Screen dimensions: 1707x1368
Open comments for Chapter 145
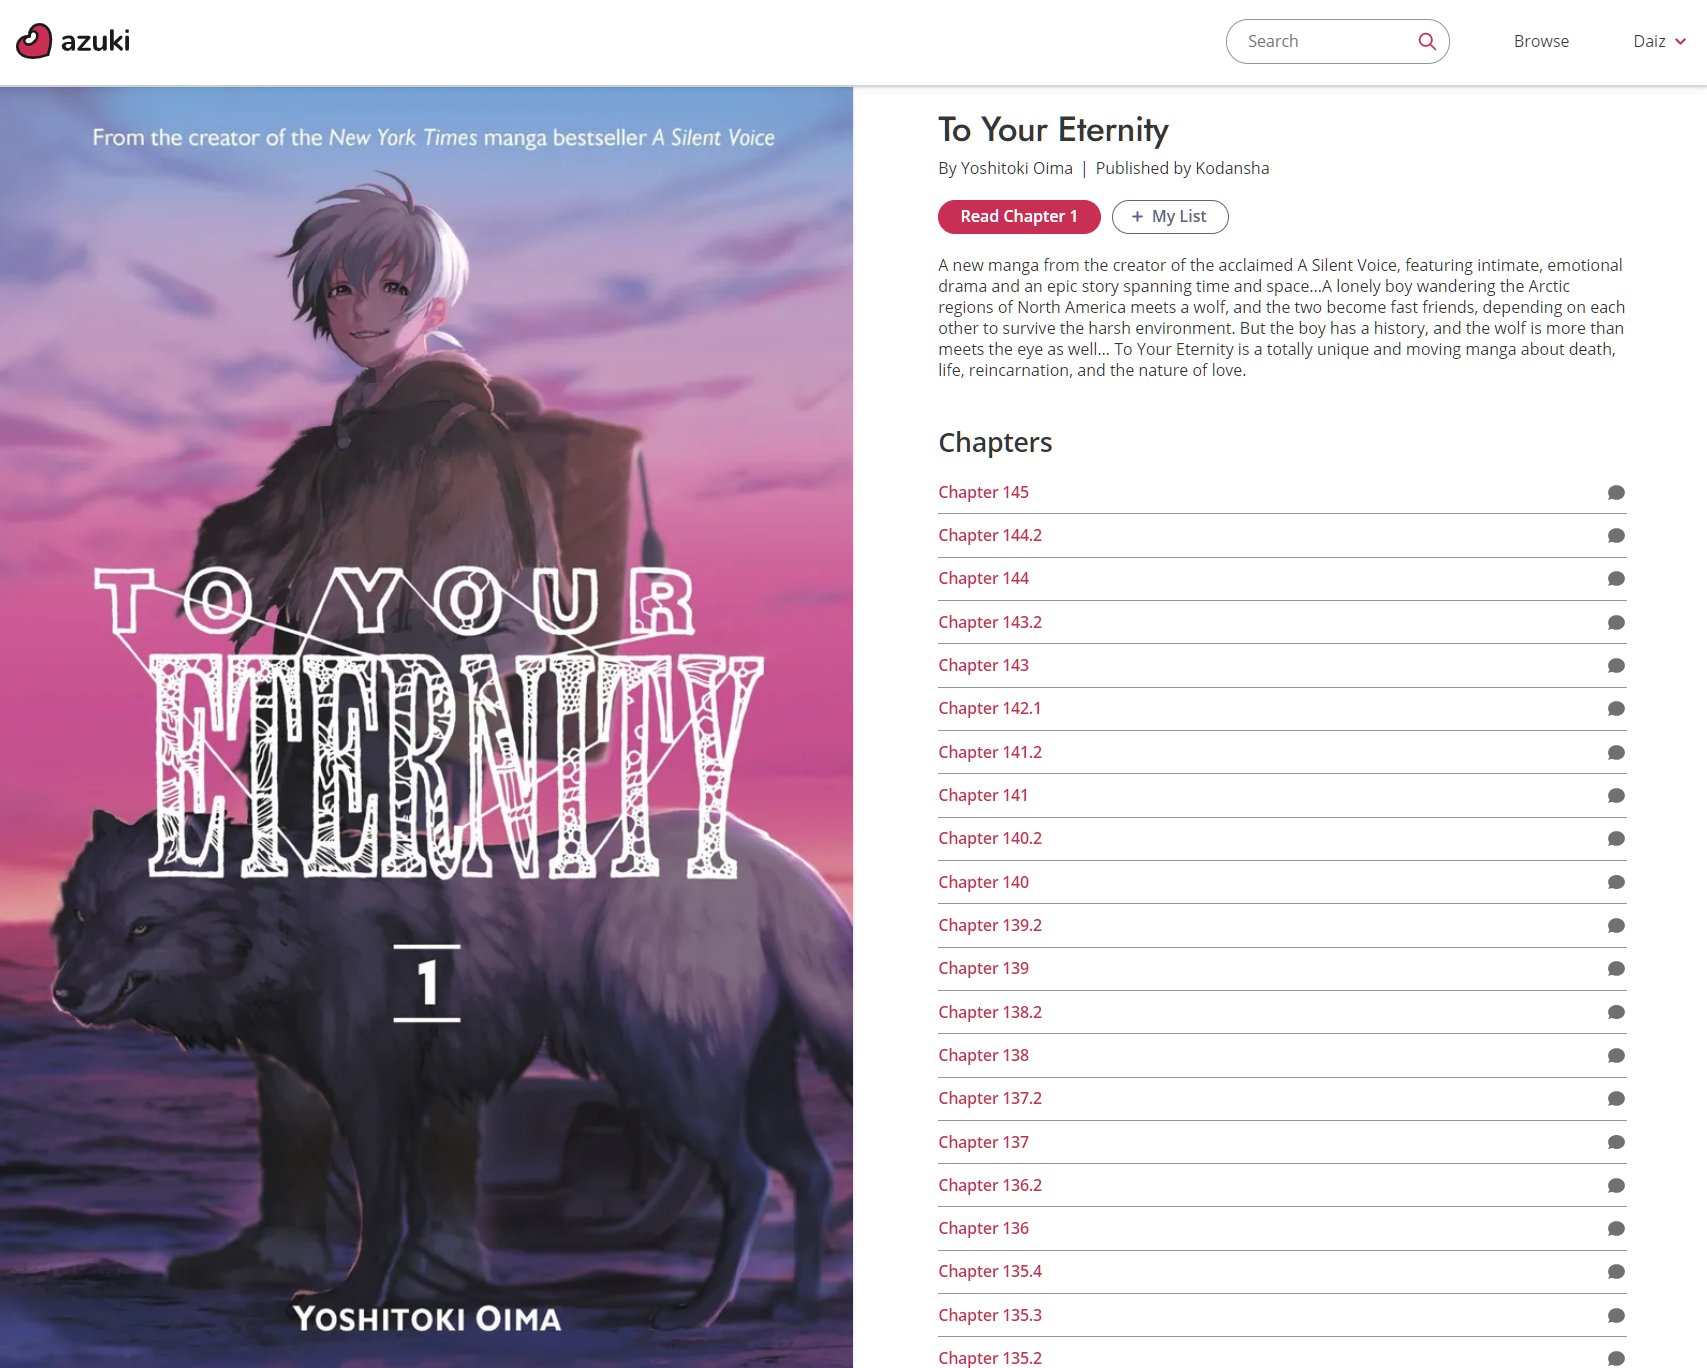tap(1616, 492)
